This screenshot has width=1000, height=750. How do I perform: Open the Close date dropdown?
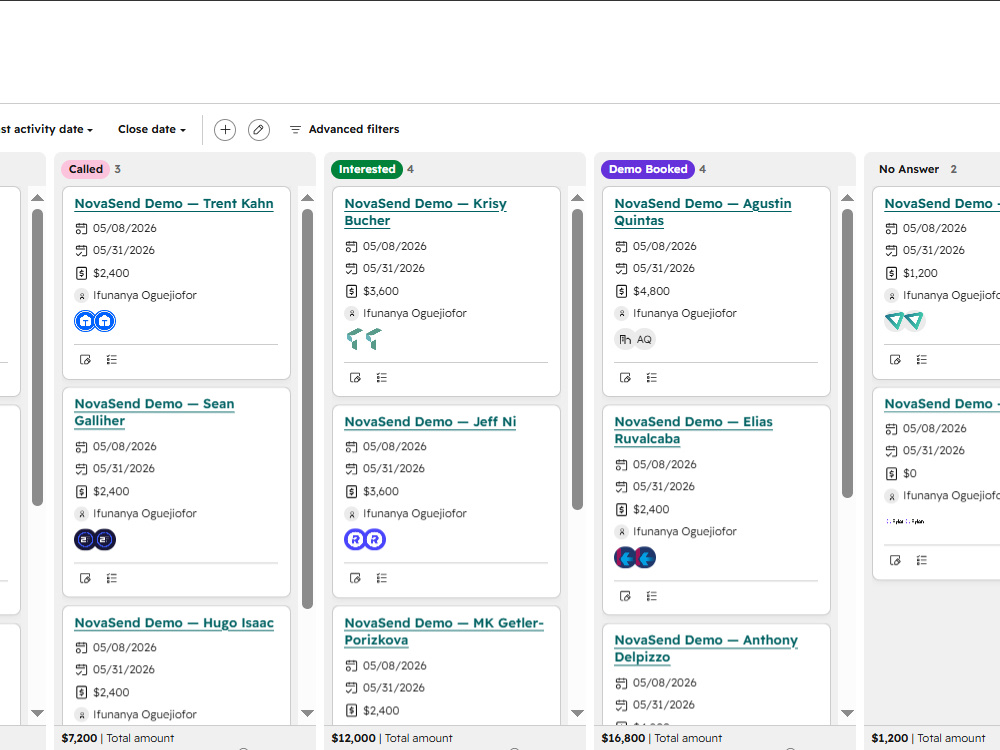tap(152, 129)
